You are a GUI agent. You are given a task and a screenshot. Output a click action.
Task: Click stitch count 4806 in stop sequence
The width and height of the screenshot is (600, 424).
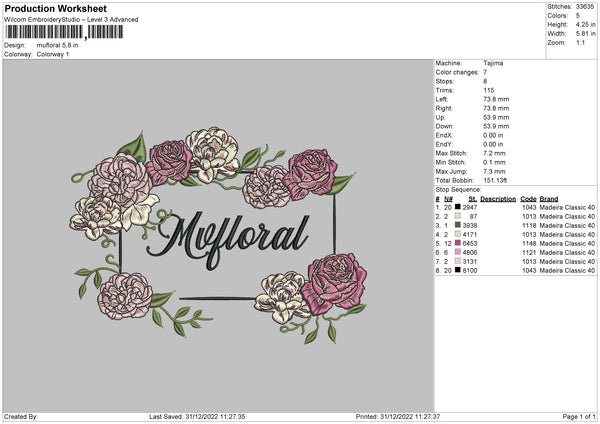tap(470, 253)
